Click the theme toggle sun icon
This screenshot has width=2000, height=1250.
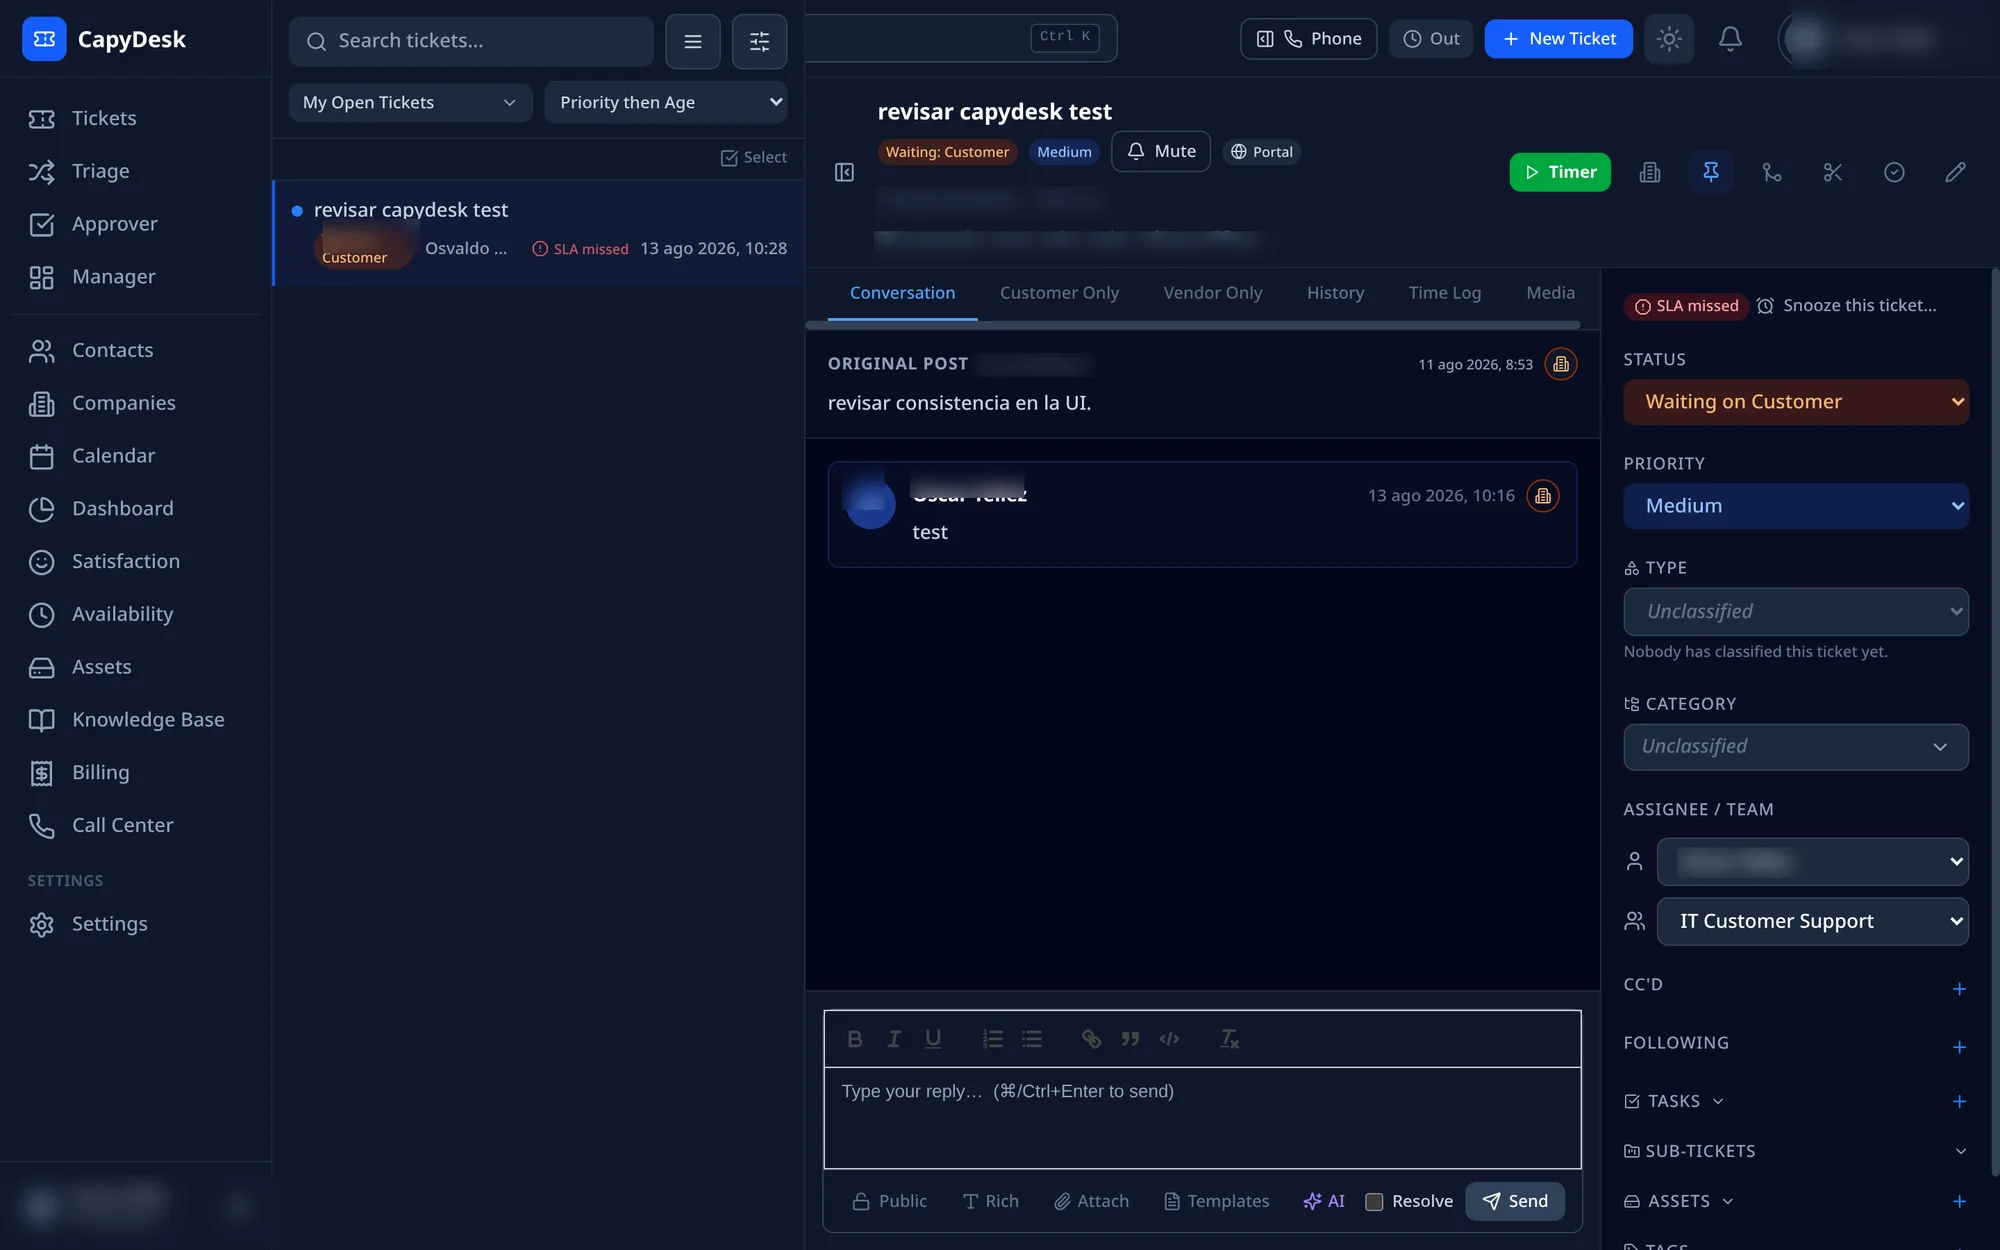pos(1669,39)
